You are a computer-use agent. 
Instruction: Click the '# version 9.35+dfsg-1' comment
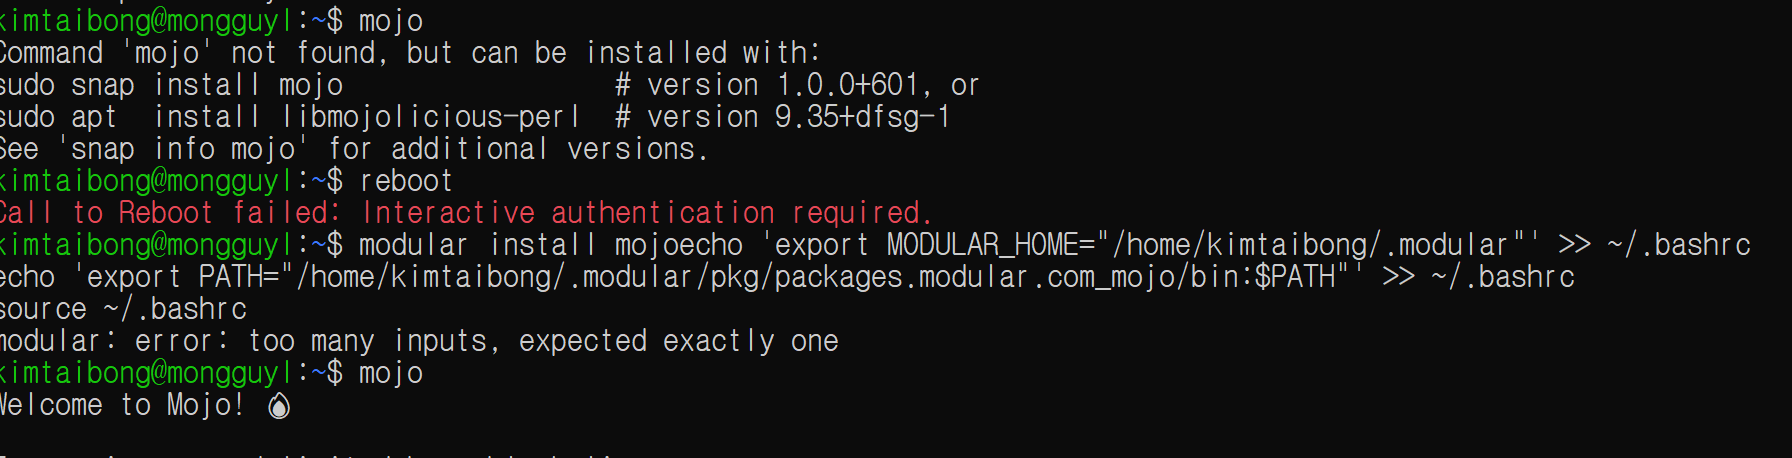click(782, 117)
